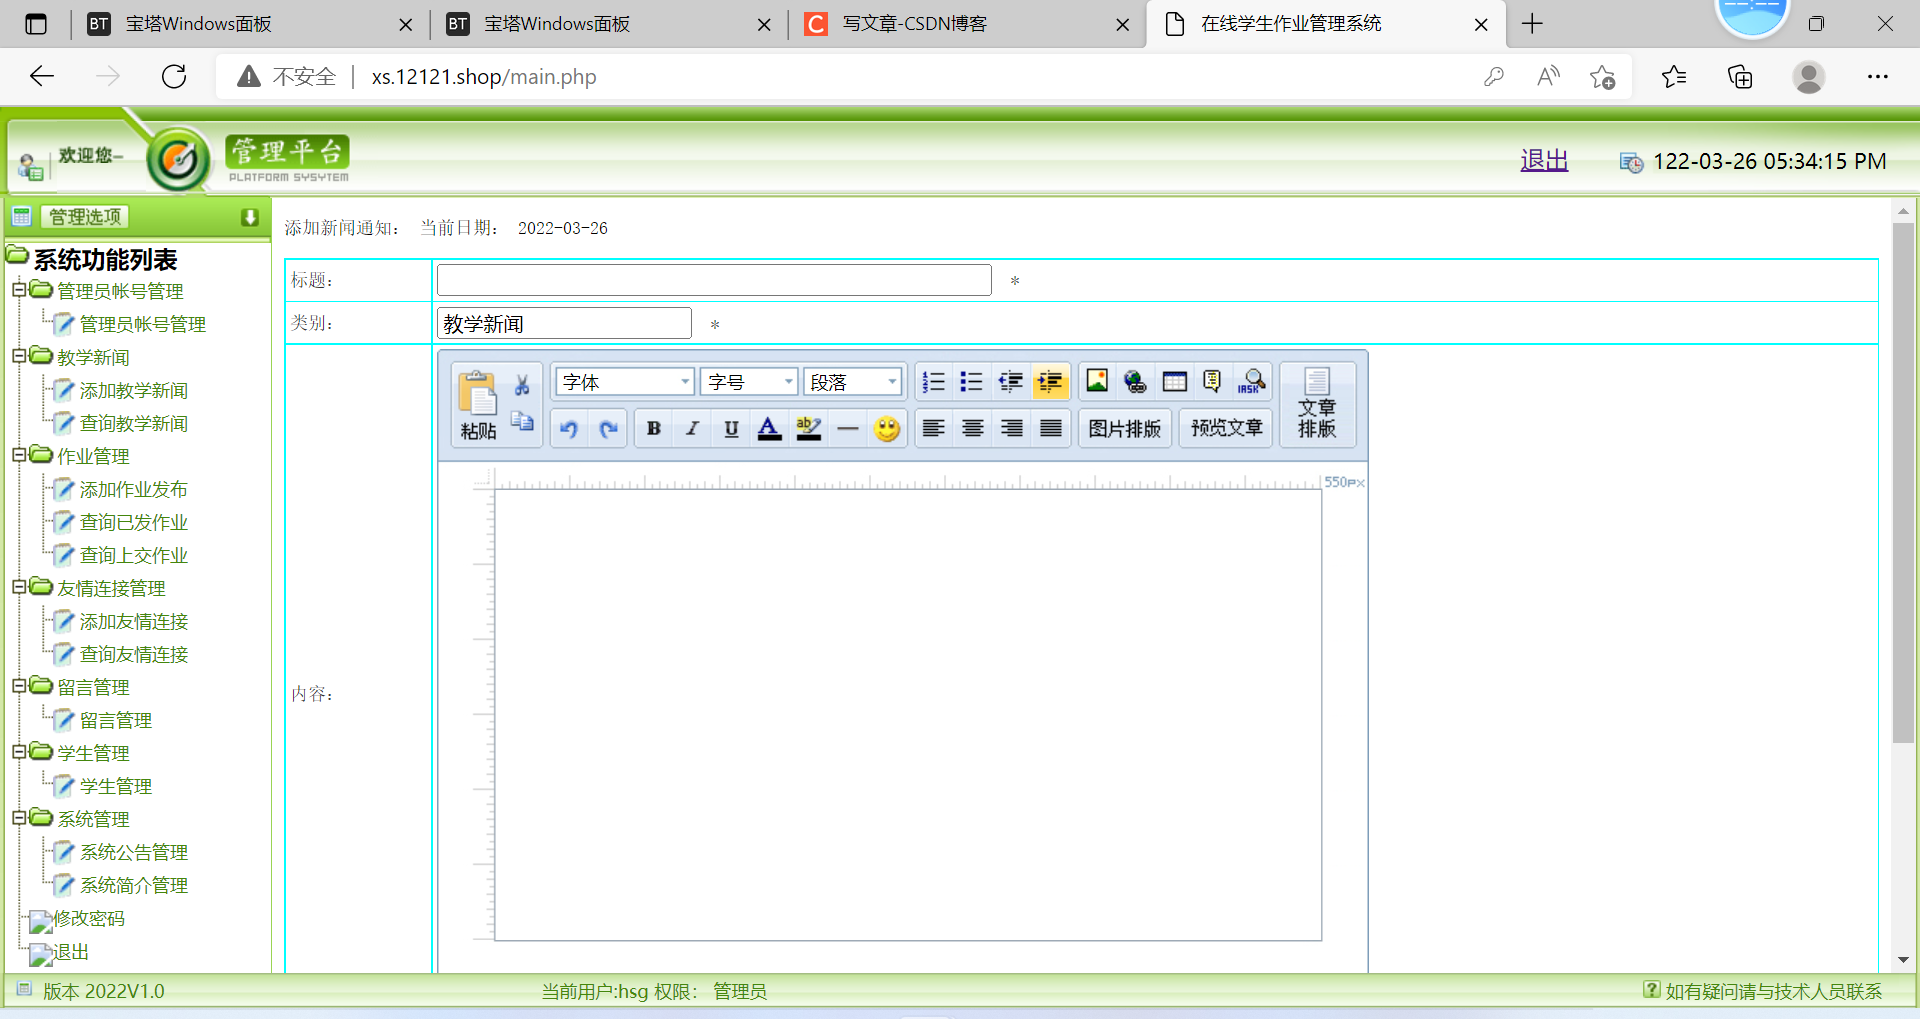This screenshot has width=1920, height=1019.
Task: Click the magnifier search icon in toolbar
Action: [x=1252, y=381]
